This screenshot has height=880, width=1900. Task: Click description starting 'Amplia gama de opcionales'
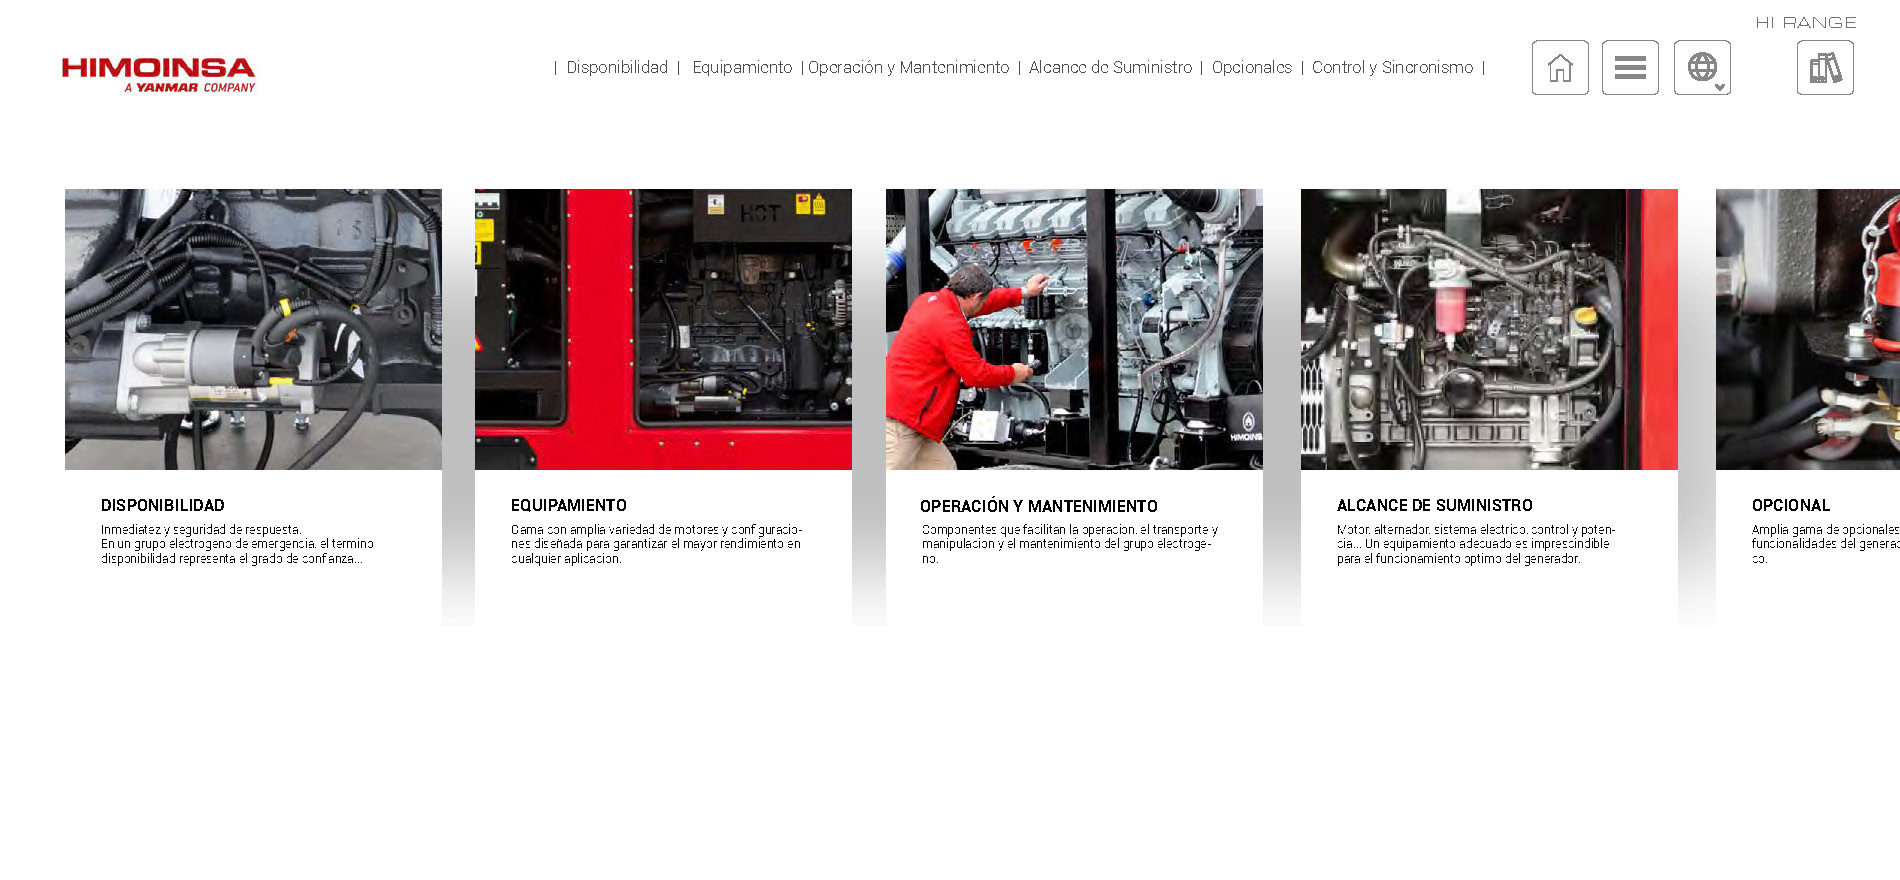click(x=1825, y=544)
